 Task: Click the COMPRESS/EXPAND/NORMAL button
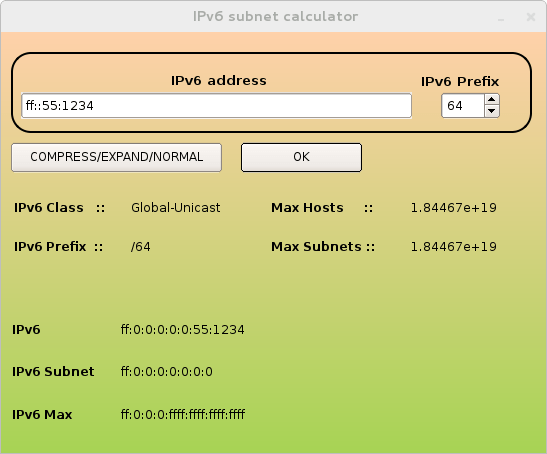pyautogui.click(x=117, y=157)
